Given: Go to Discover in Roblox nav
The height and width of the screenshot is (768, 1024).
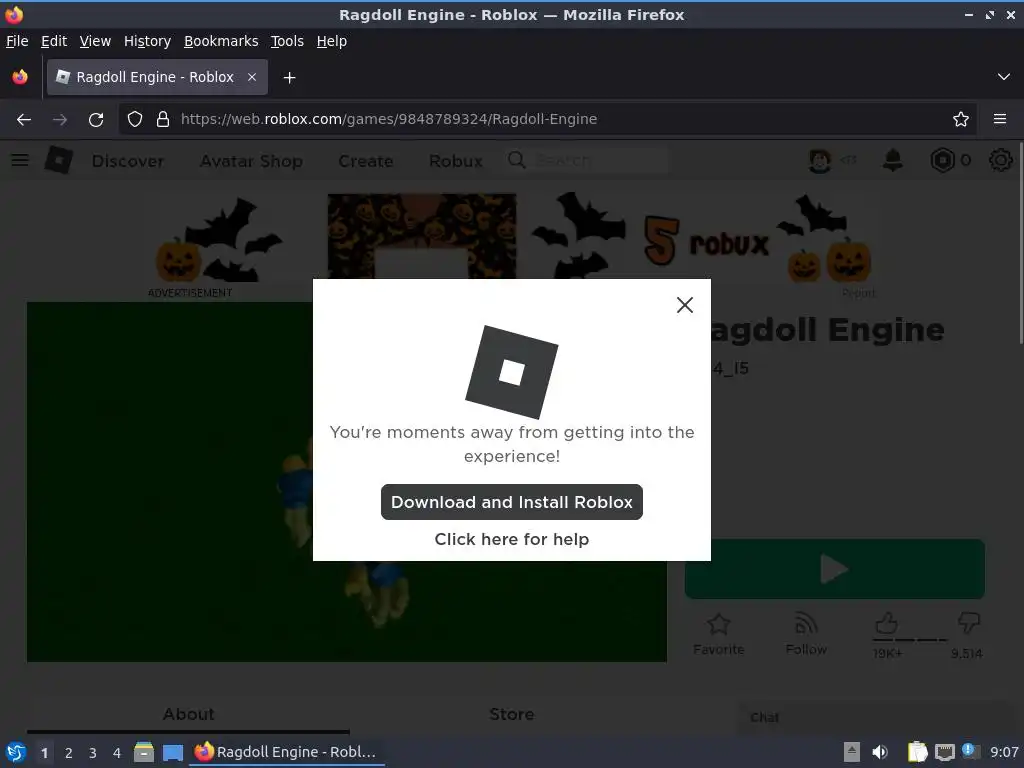Looking at the screenshot, I should point(128,161).
